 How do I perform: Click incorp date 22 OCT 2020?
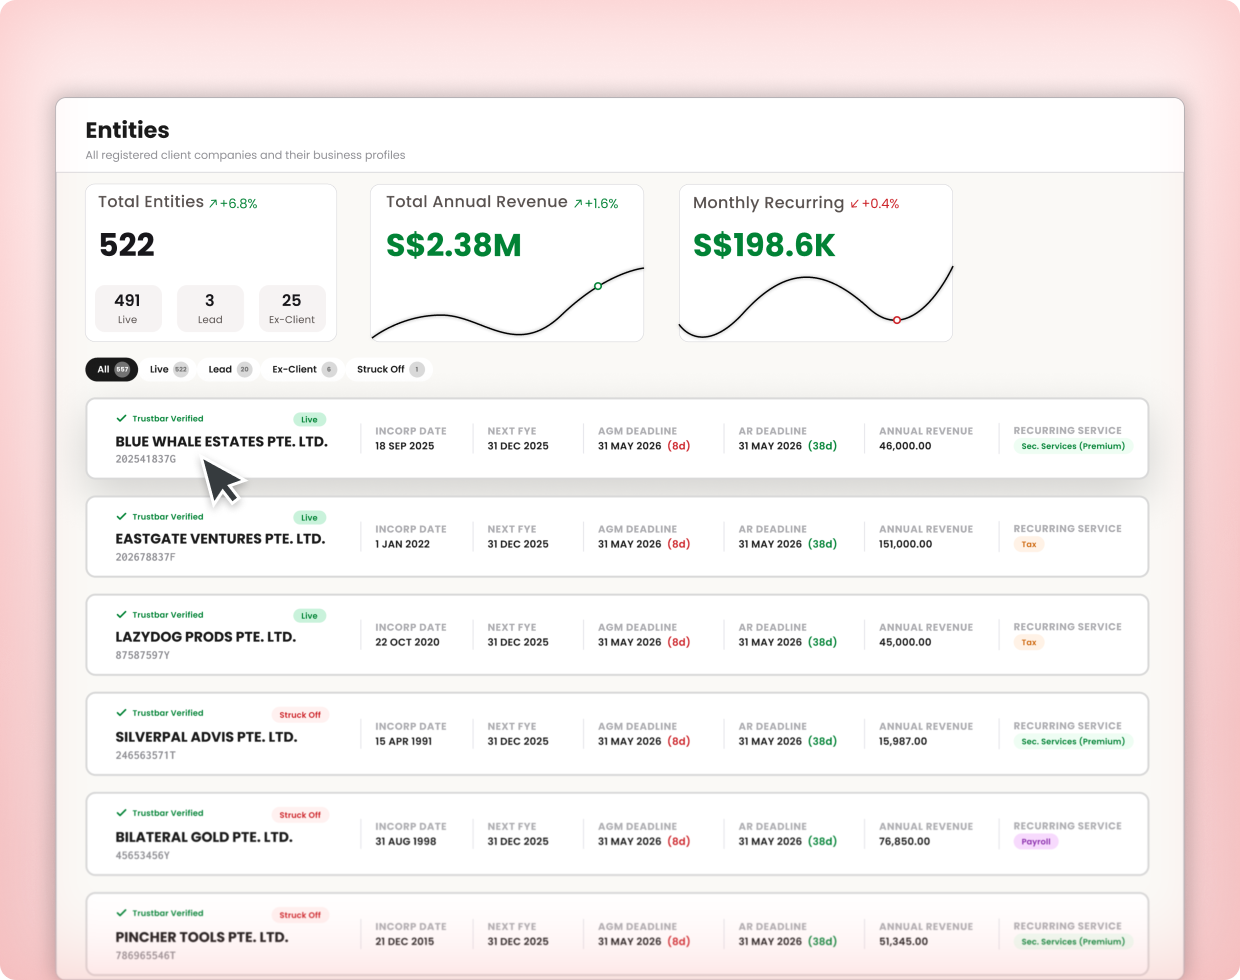[x=408, y=642]
